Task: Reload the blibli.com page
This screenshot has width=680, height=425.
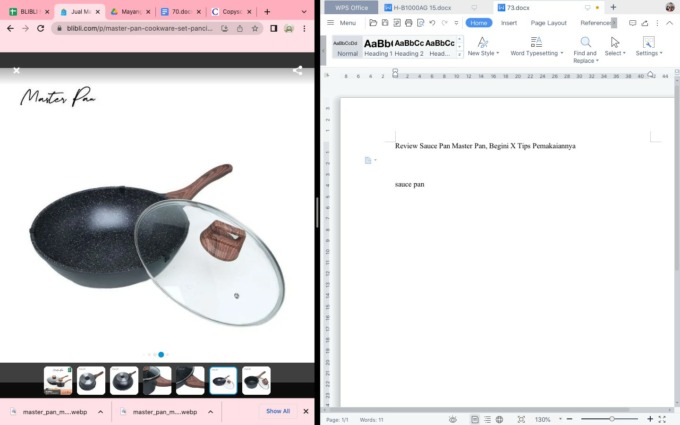Action: (x=40, y=28)
